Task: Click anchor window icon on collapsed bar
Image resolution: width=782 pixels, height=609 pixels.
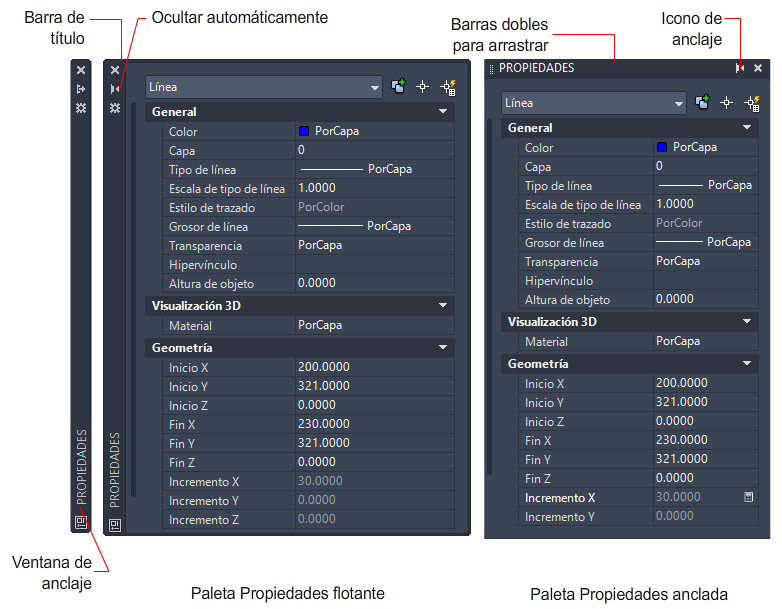Action: tap(81, 522)
